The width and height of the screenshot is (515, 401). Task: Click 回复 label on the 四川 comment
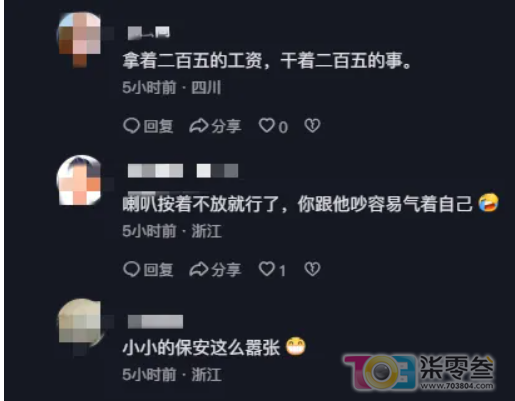158,127
